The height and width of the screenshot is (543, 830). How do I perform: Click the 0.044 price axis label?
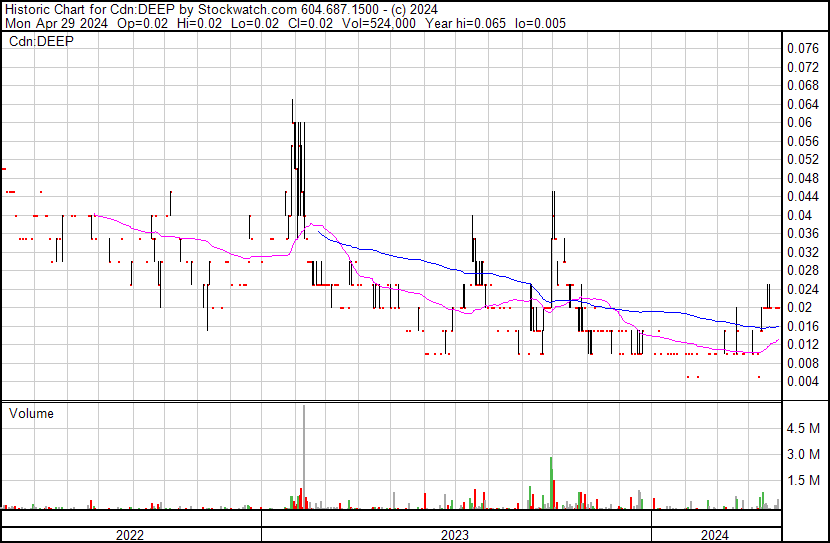click(x=803, y=196)
